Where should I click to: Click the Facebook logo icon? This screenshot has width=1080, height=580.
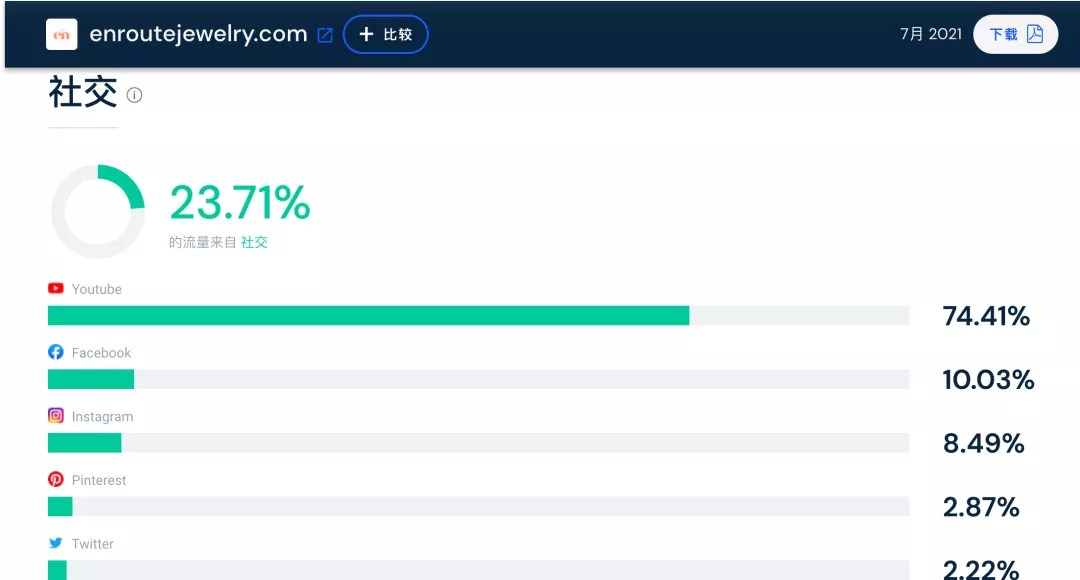pos(56,353)
